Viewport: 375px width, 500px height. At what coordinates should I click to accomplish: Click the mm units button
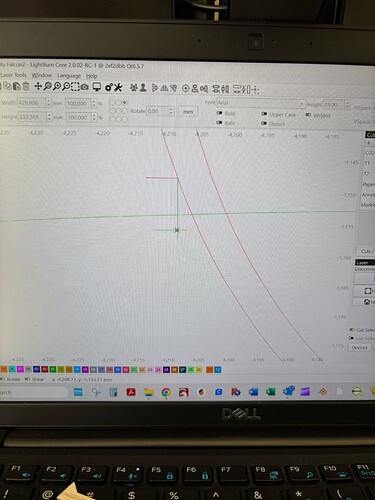click(x=188, y=112)
